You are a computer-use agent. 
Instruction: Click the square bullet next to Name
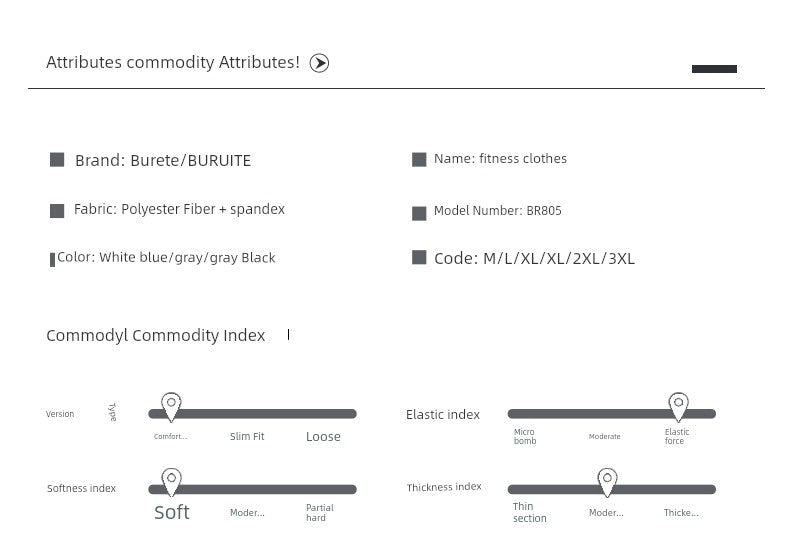(419, 160)
